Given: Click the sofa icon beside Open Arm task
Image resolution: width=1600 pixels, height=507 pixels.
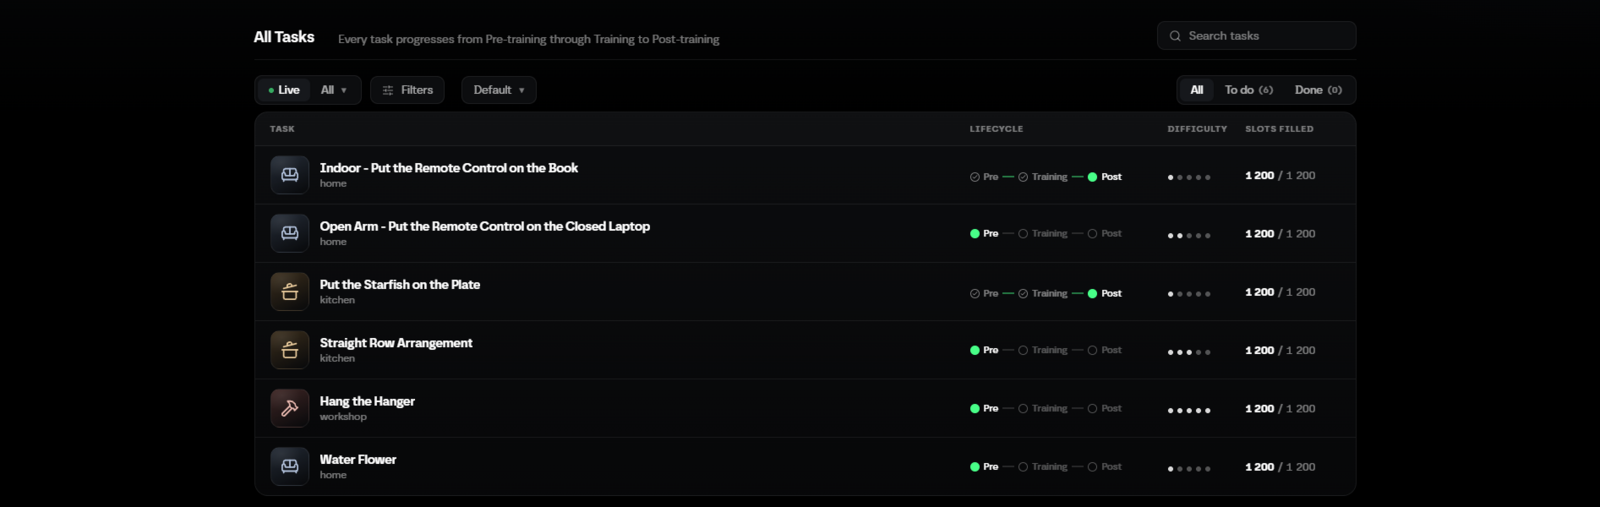Looking at the screenshot, I should [x=290, y=233].
